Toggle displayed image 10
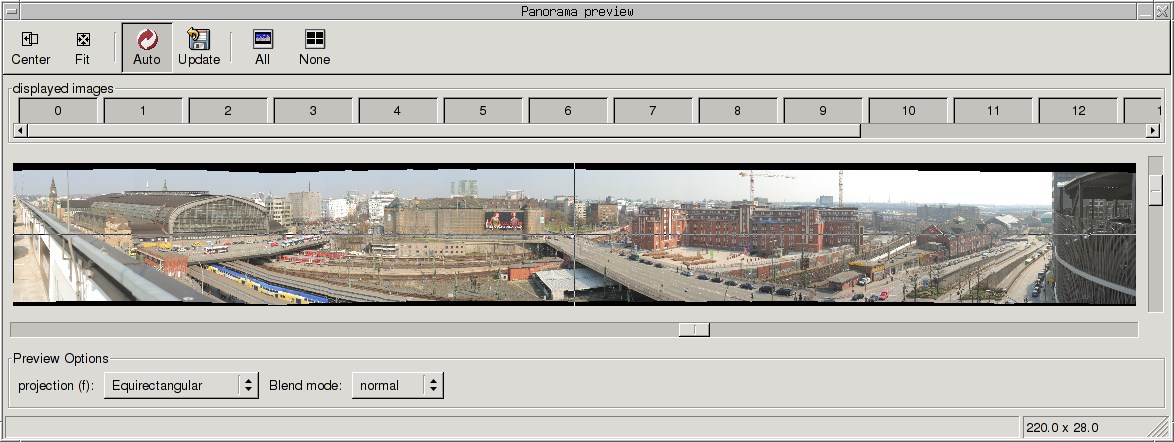 (907, 110)
